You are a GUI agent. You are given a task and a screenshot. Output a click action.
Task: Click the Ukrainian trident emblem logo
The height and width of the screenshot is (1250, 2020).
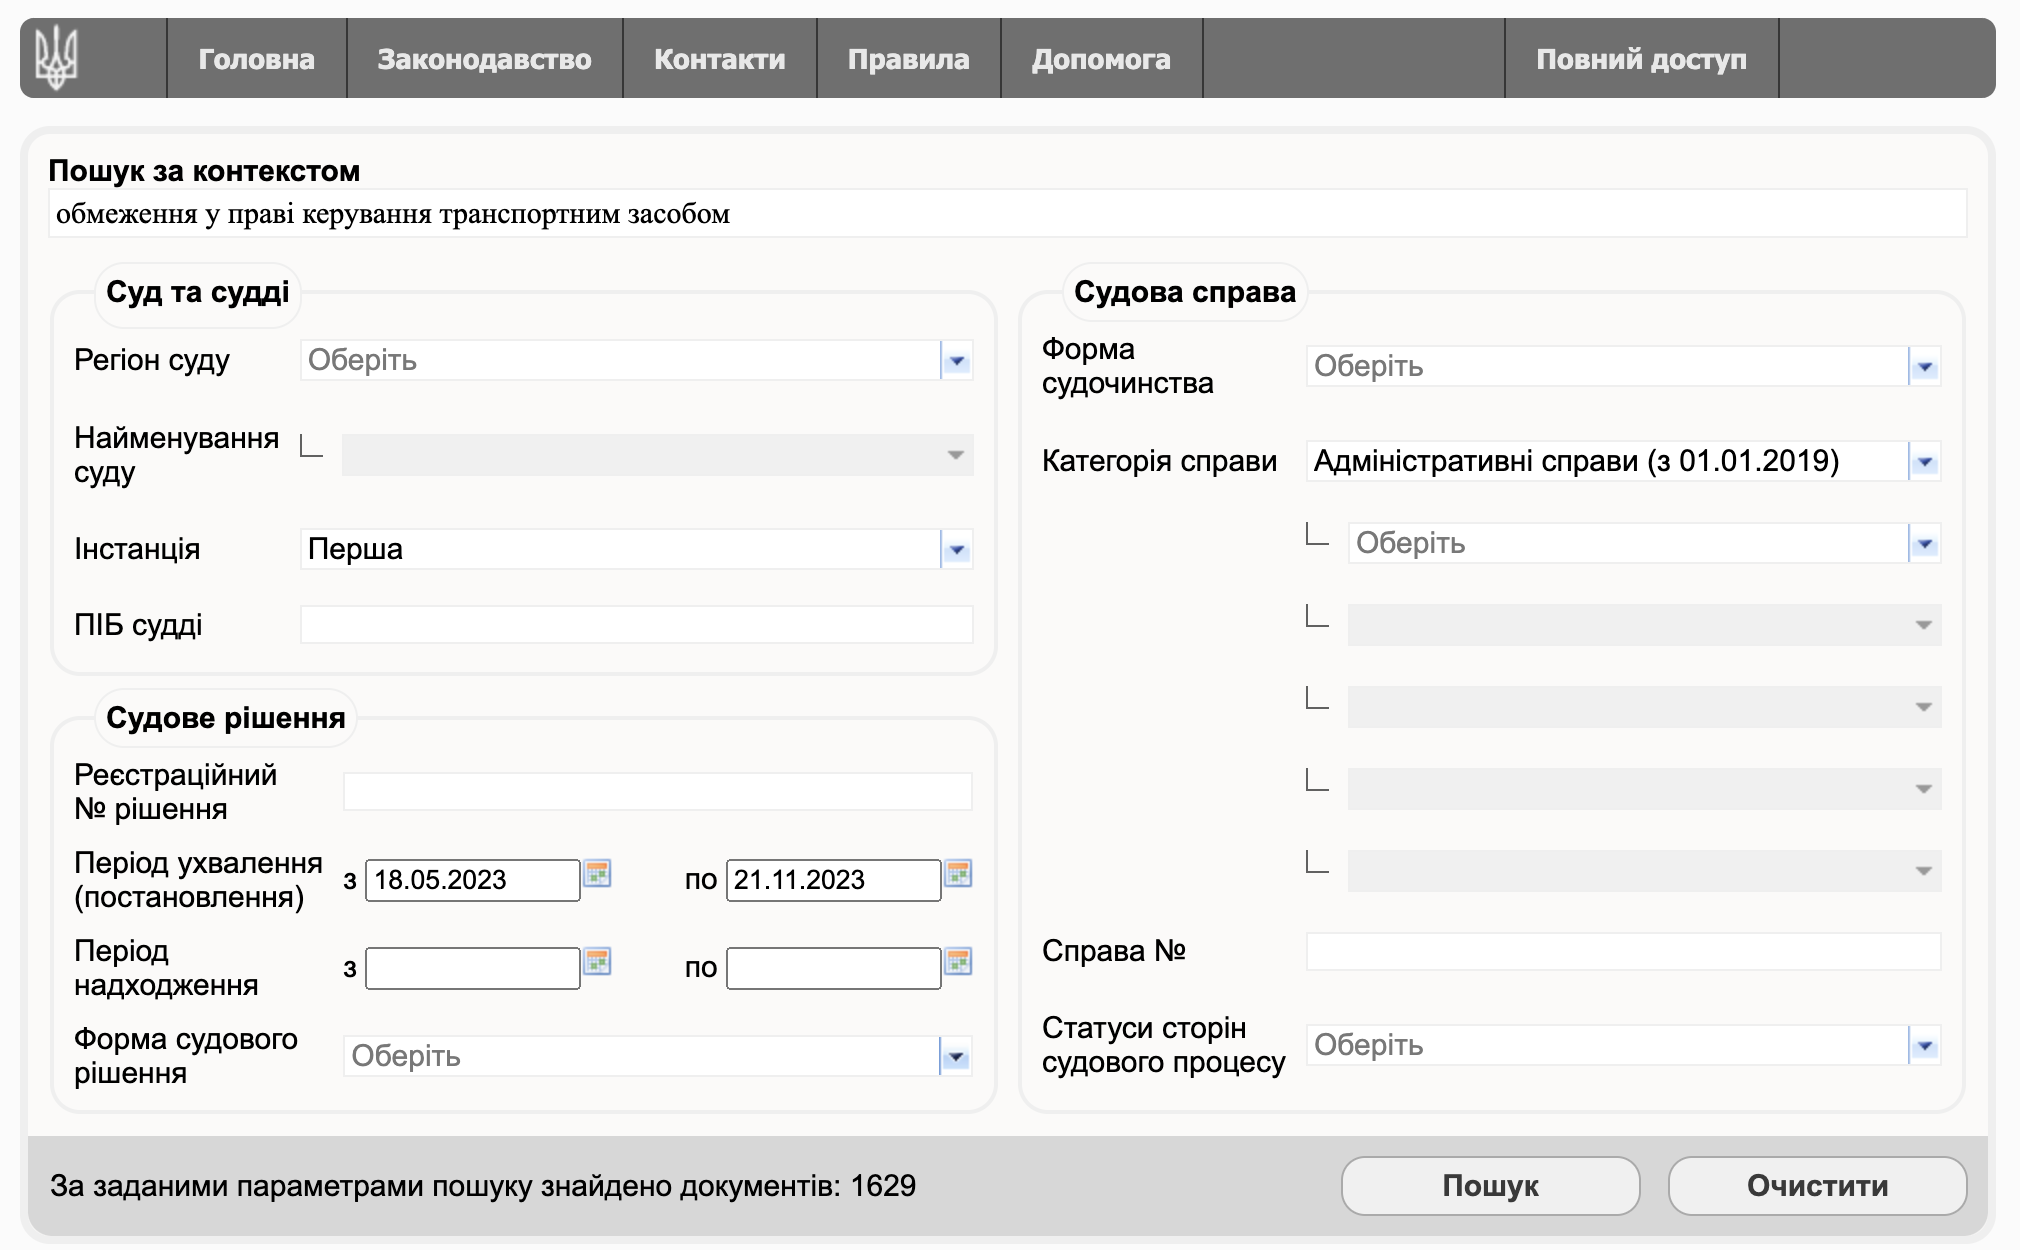tap(56, 58)
